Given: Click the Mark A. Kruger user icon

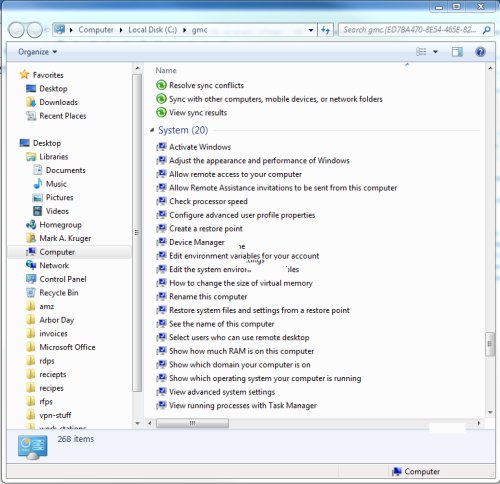Looking at the screenshot, I should coord(31,238).
